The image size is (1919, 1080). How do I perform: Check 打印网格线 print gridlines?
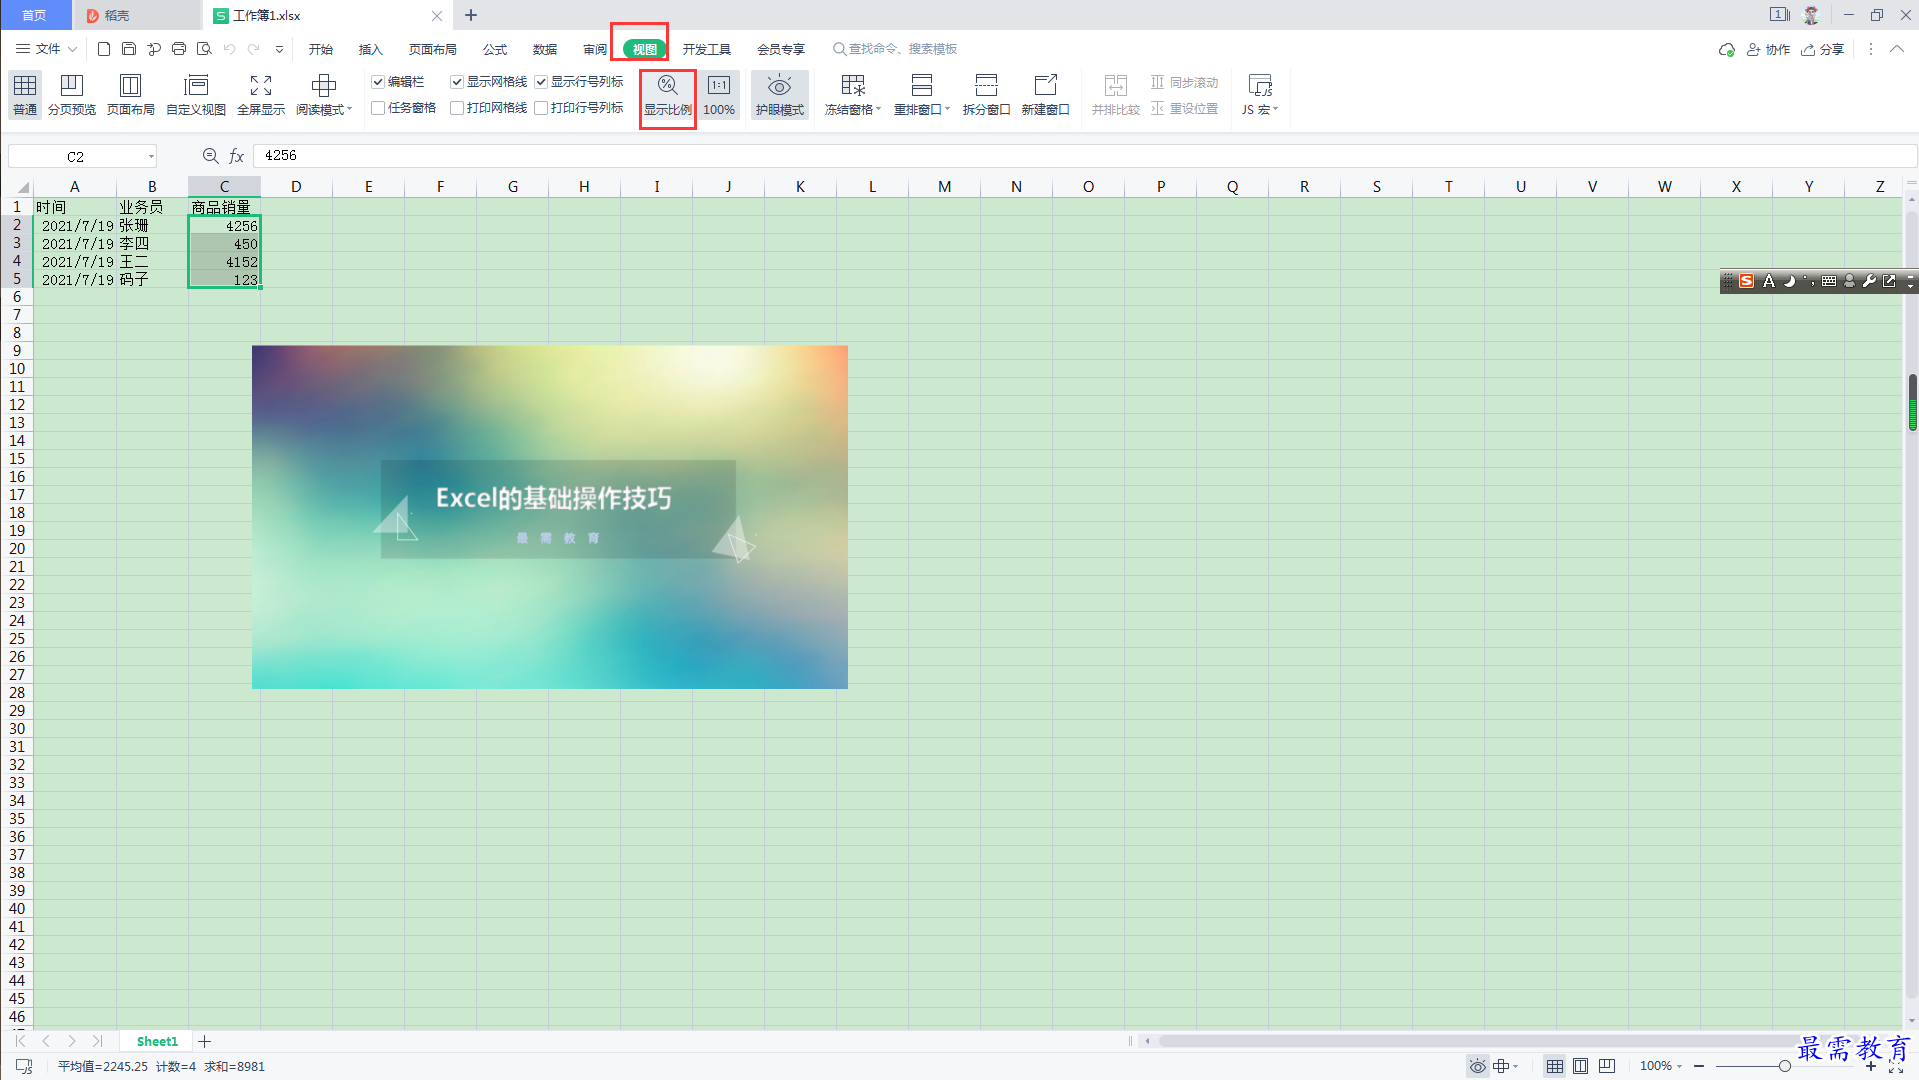click(x=457, y=108)
